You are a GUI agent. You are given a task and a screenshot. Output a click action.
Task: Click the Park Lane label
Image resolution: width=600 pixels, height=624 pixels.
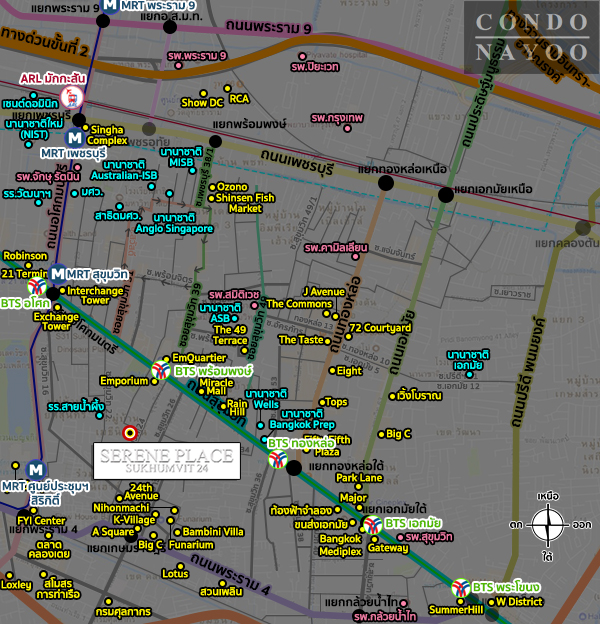(x=359, y=478)
